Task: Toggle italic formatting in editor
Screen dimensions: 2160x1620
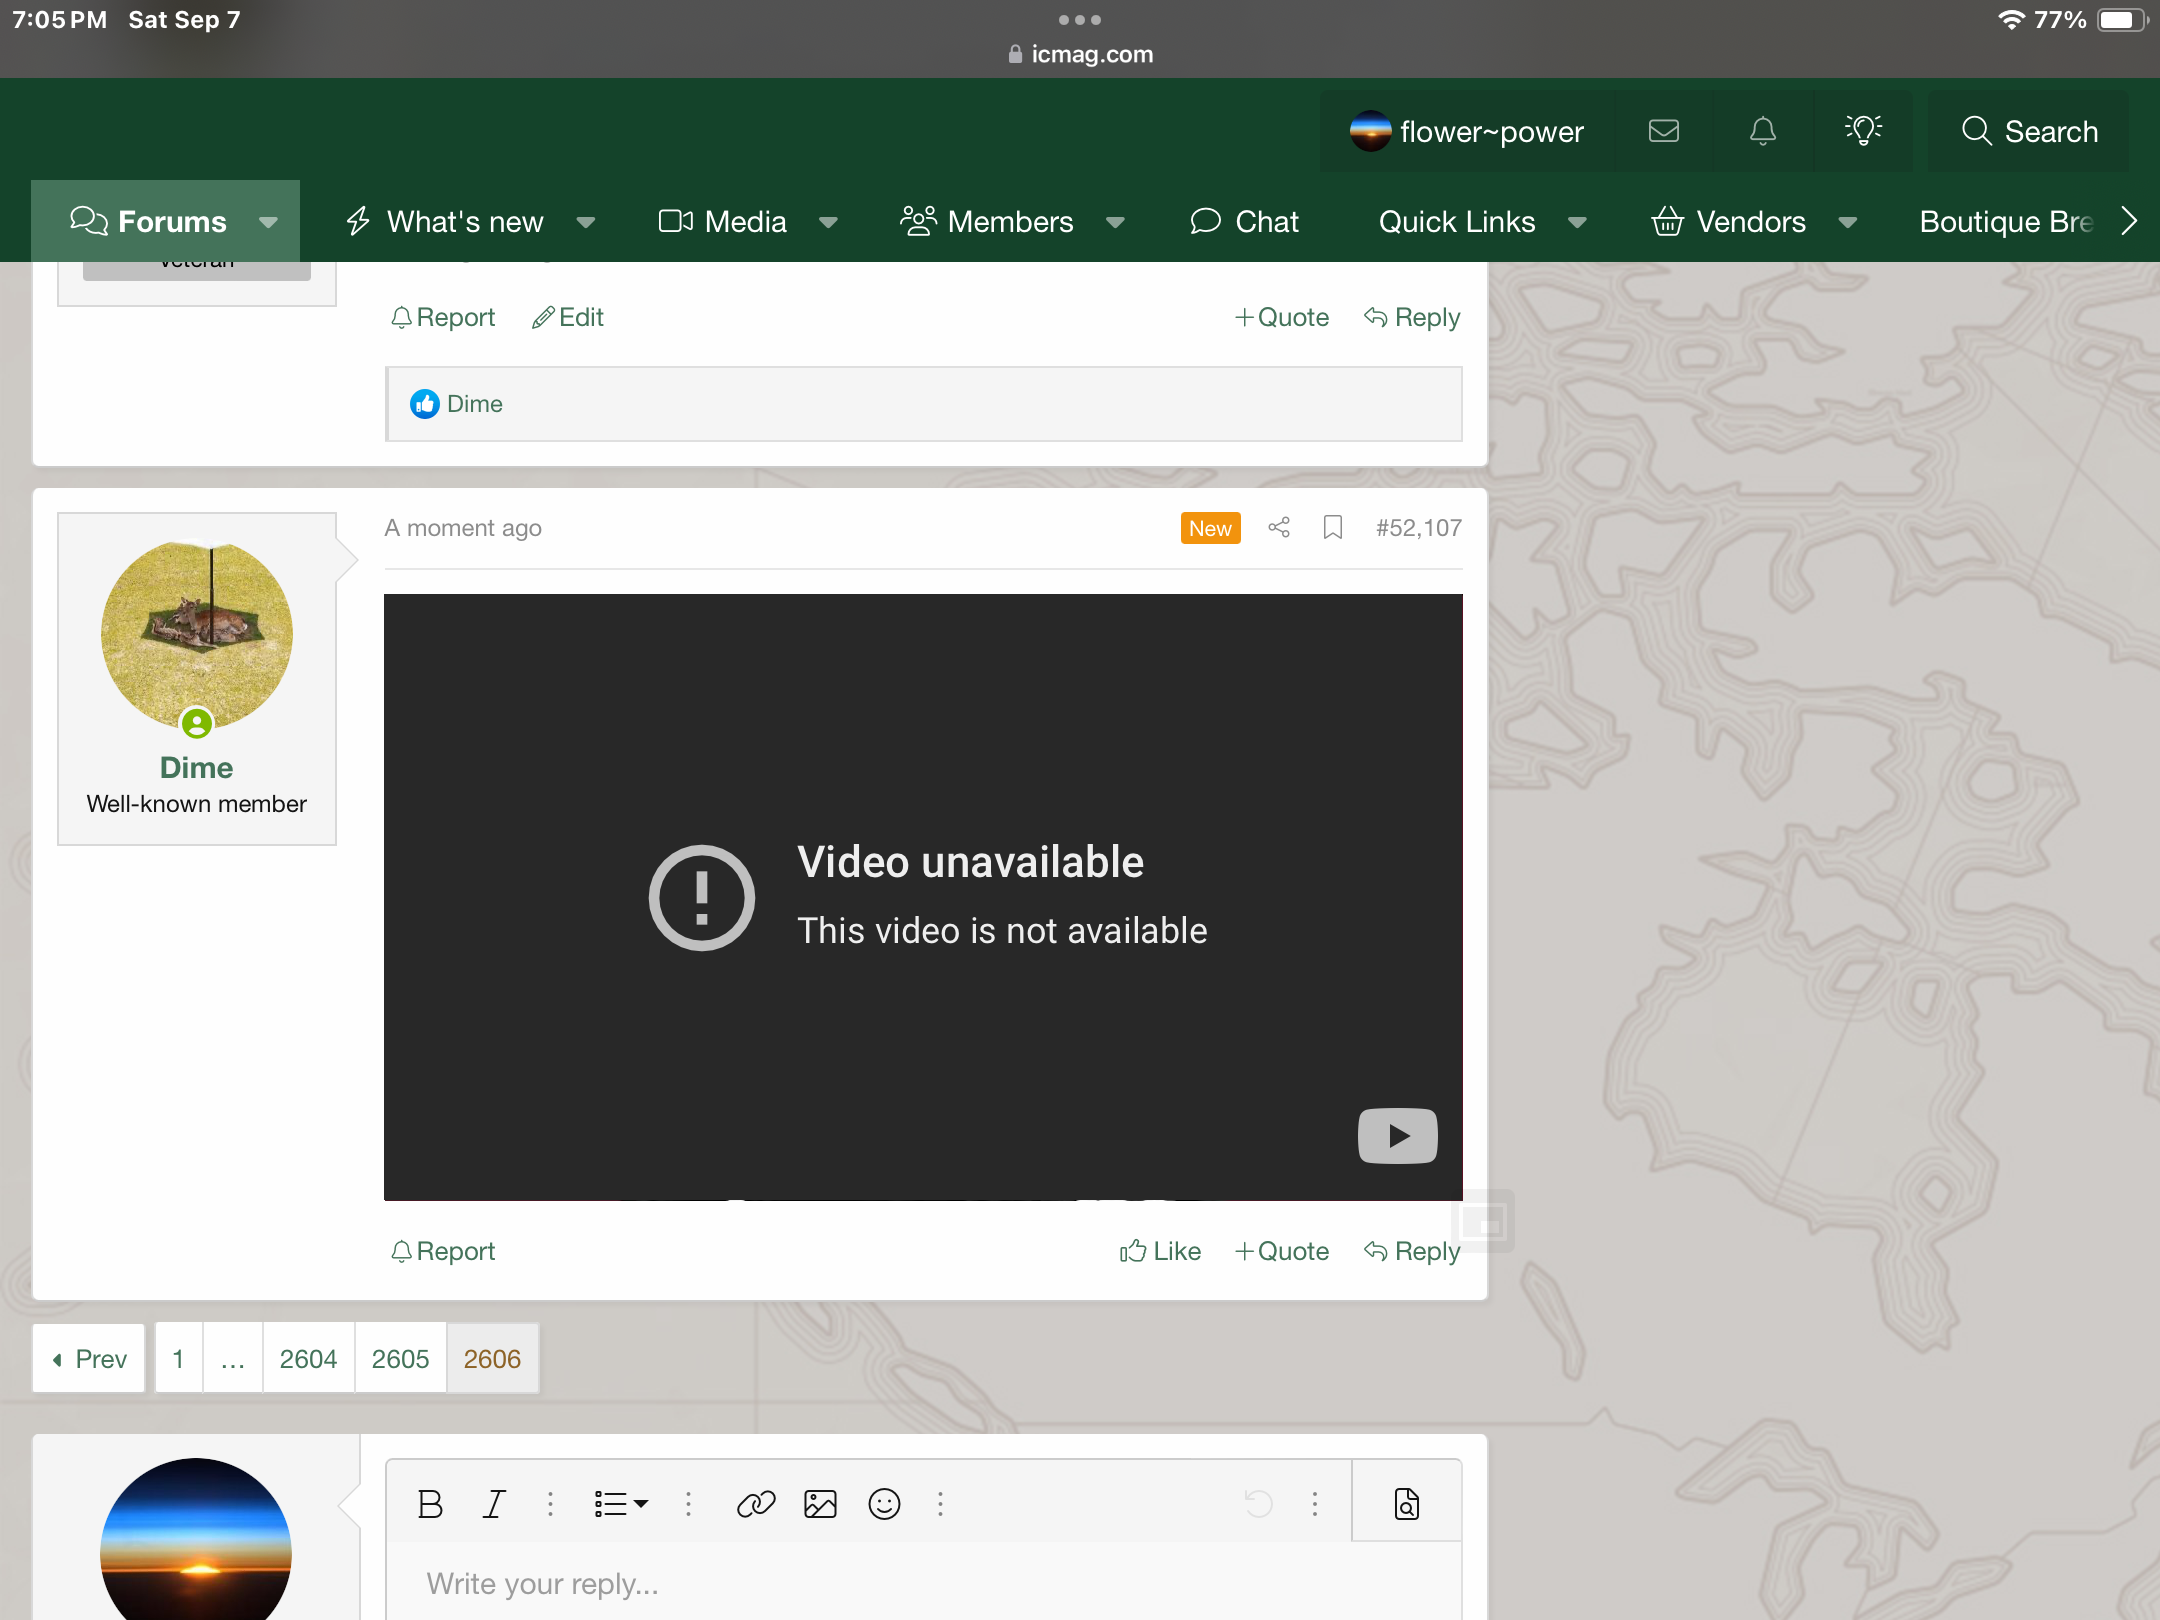Action: coord(494,1503)
